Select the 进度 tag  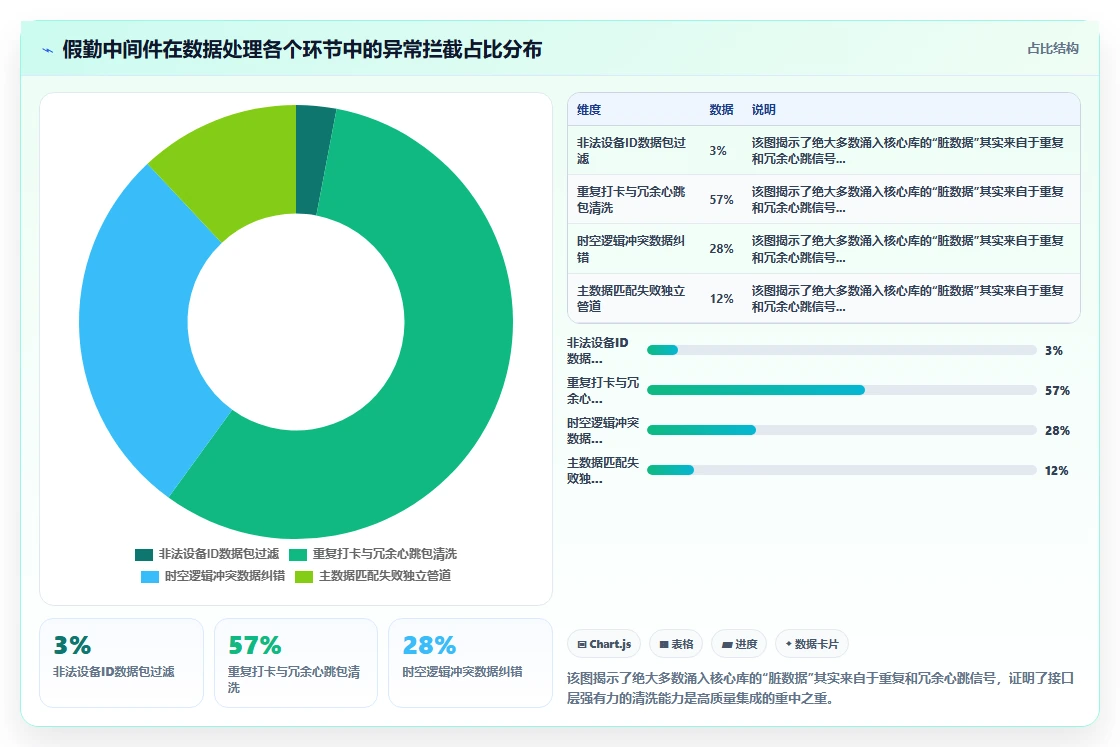click(739, 644)
